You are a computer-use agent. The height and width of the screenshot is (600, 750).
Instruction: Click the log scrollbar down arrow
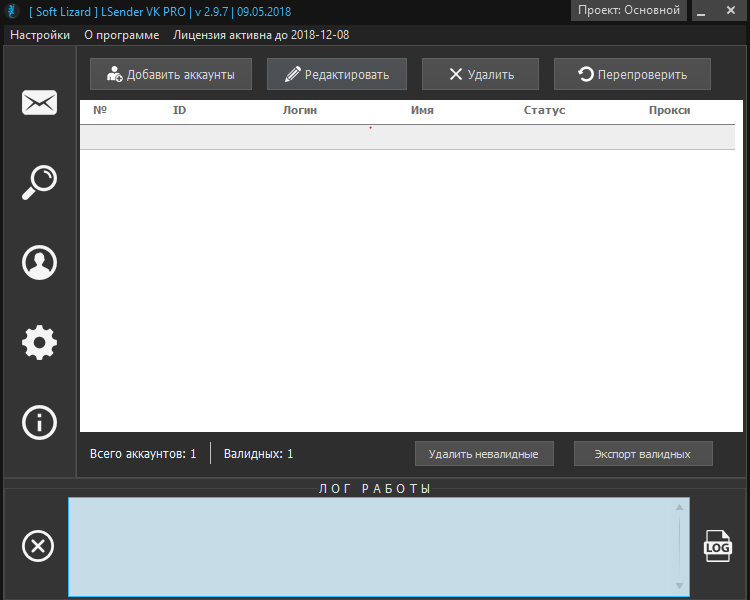point(679,586)
